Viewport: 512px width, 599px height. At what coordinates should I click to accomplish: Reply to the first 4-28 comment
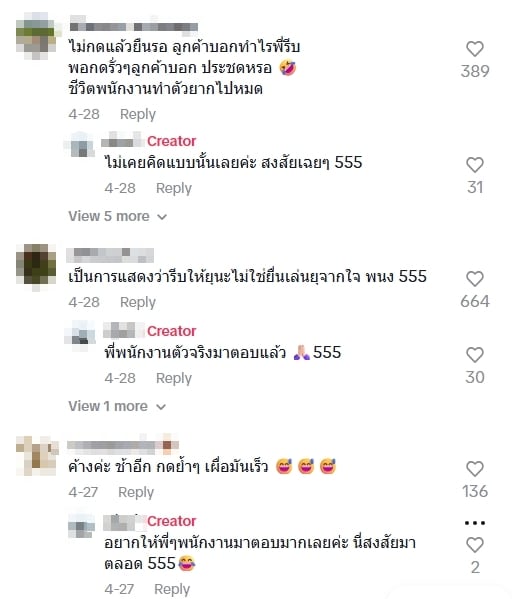(138, 114)
